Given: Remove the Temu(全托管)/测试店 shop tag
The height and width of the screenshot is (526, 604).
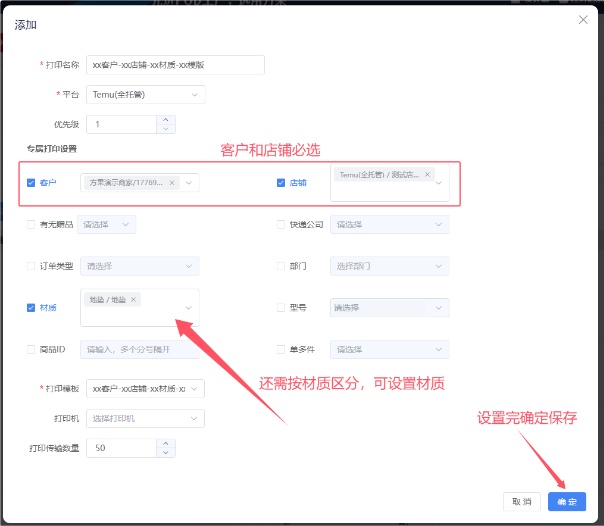Looking at the screenshot, I should (x=427, y=174).
